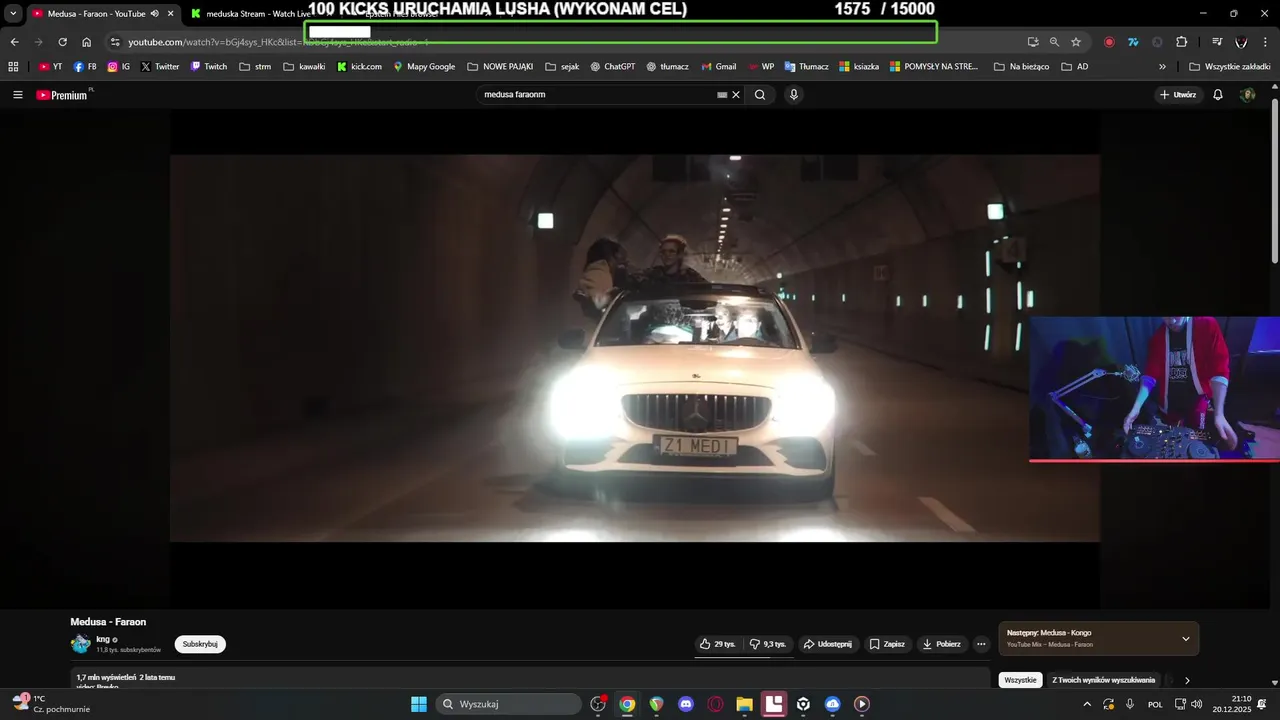
Task: Open Discord from the taskbar
Action: point(686,704)
